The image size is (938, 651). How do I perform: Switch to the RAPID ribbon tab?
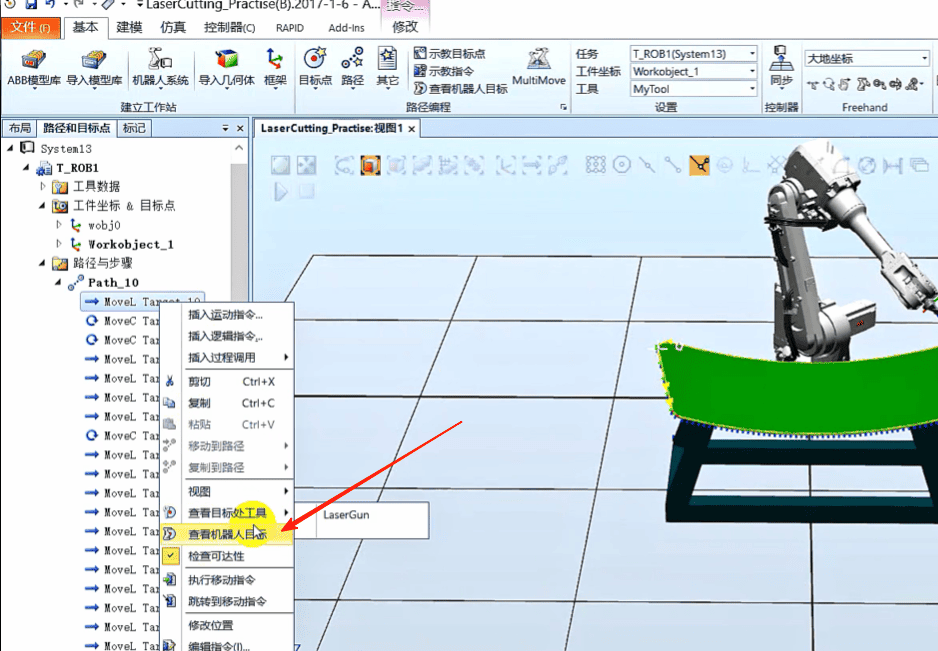tap(290, 28)
